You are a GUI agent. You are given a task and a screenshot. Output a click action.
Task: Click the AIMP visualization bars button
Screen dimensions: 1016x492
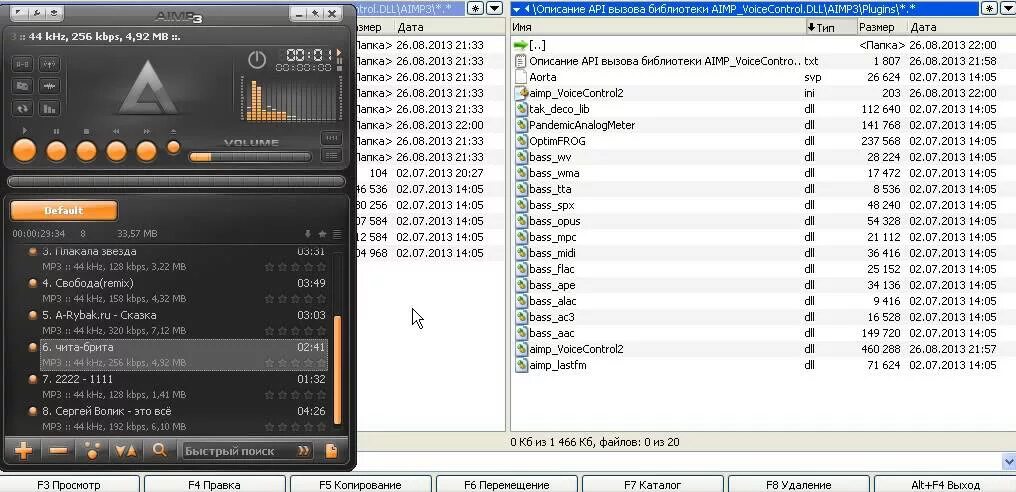49,108
